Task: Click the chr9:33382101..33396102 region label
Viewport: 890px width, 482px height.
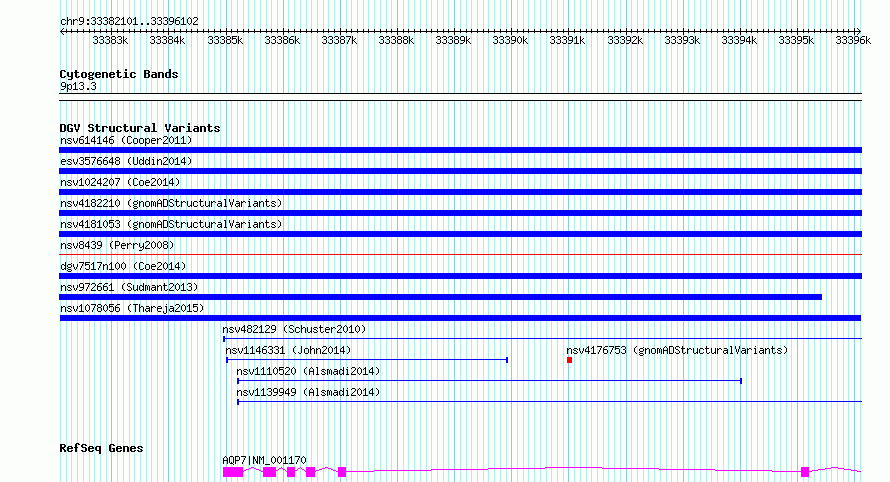Action: coord(129,21)
